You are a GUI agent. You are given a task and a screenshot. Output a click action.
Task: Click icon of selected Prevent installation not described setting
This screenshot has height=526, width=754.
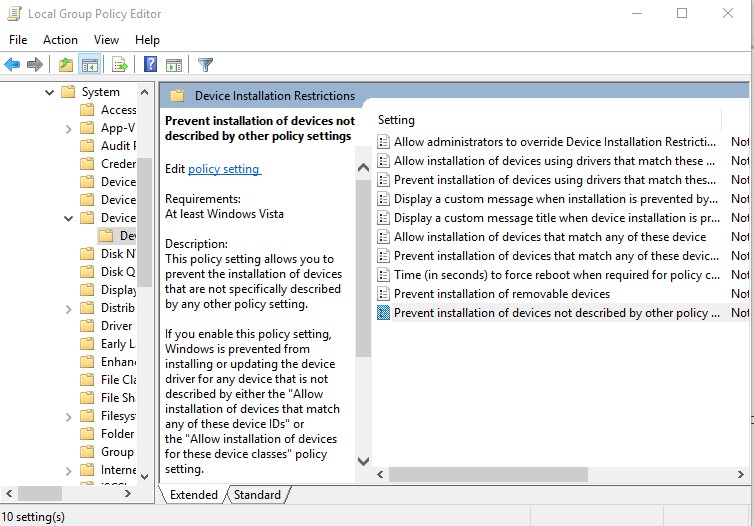click(x=383, y=313)
